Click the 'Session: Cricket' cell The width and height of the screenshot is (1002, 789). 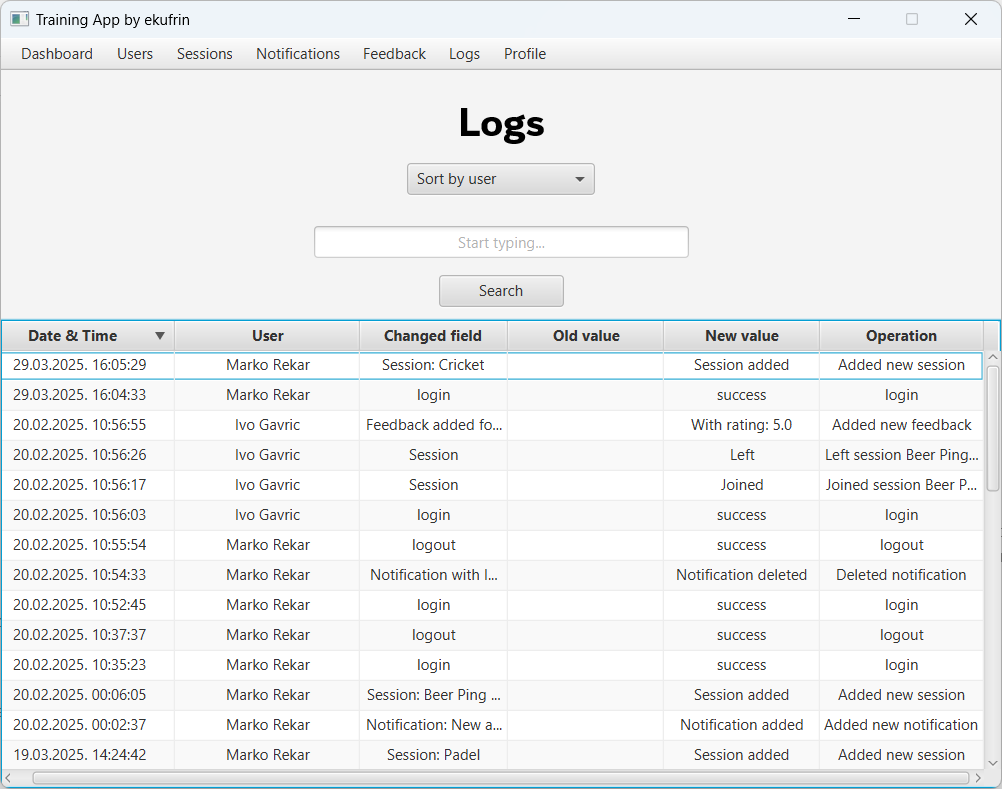pos(433,365)
